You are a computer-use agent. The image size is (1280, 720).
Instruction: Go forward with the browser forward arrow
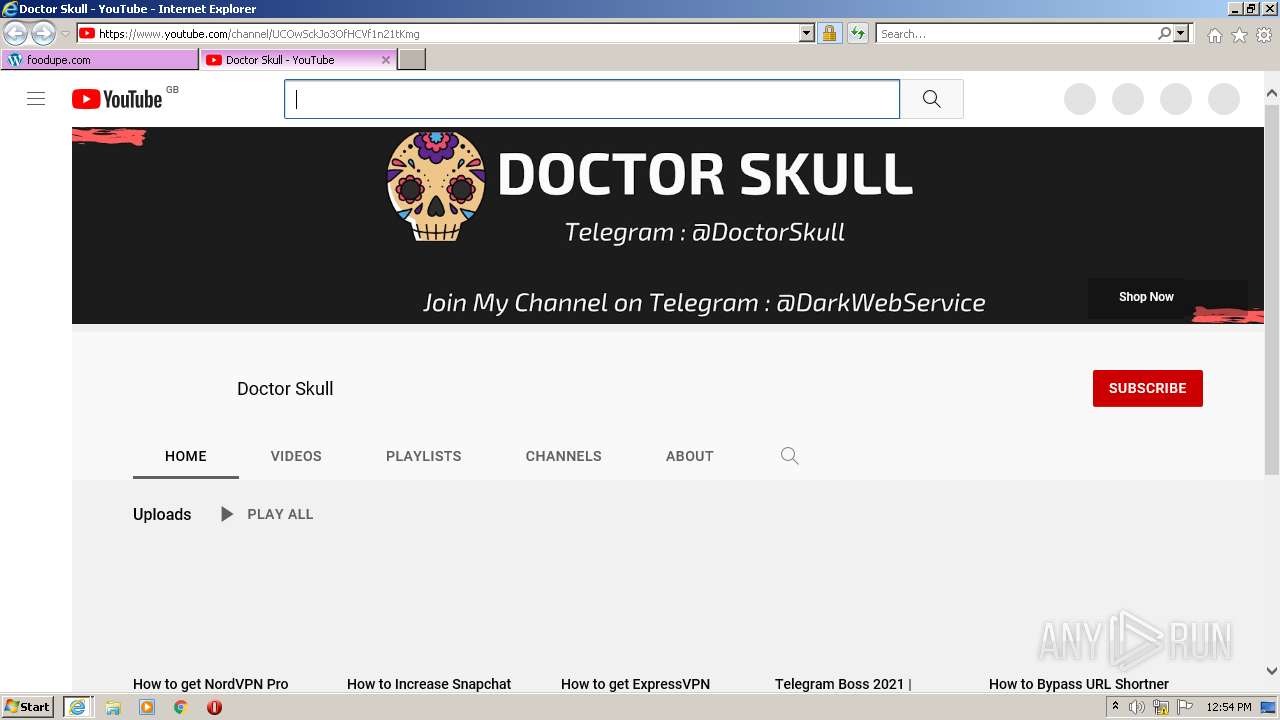(x=43, y=33)
